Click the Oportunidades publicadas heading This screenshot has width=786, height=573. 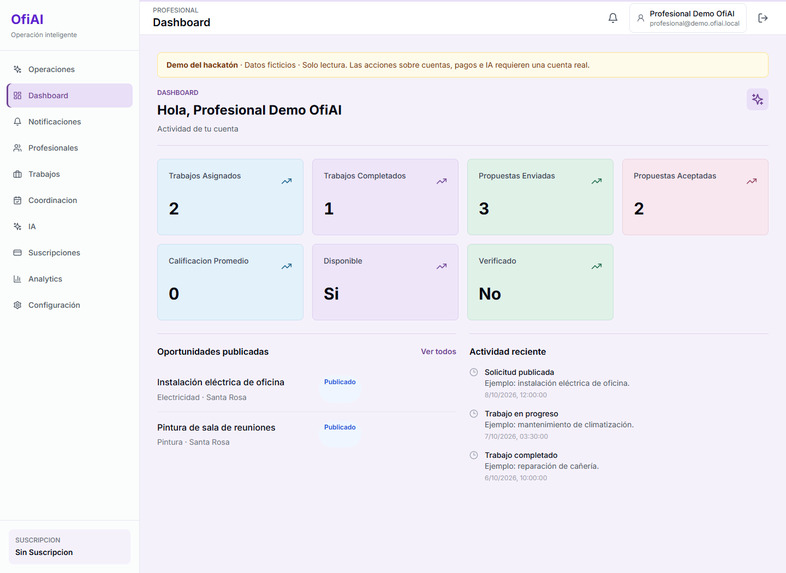(213, 352)
